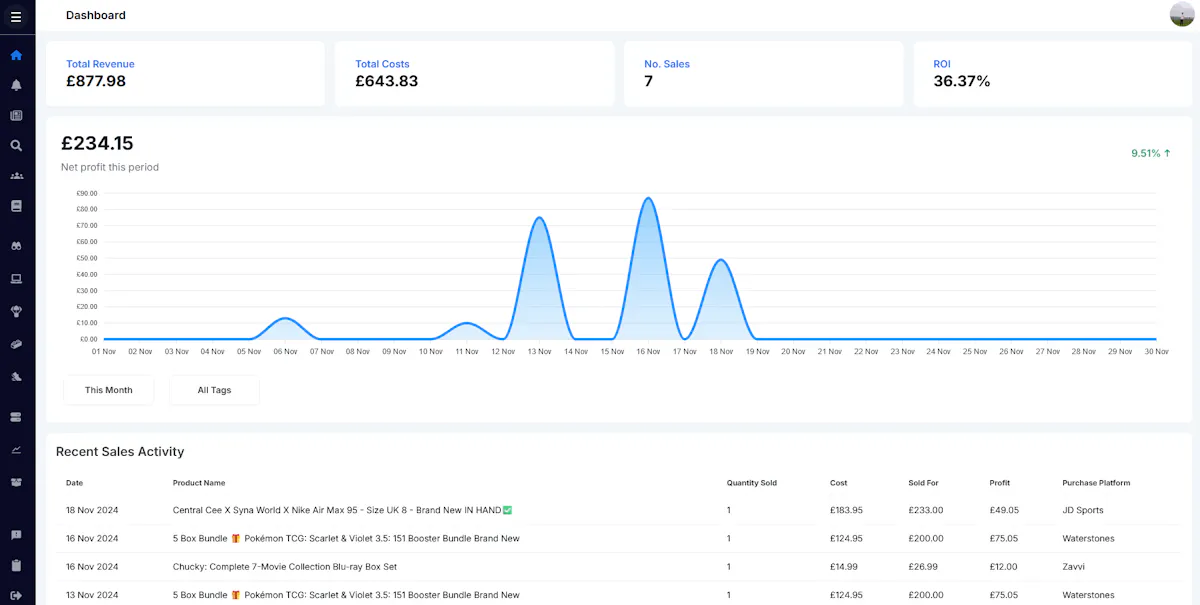Open the laptop icon in sidebar
Viewport: 1200px width, 605px height.
(x=16, y=279)
